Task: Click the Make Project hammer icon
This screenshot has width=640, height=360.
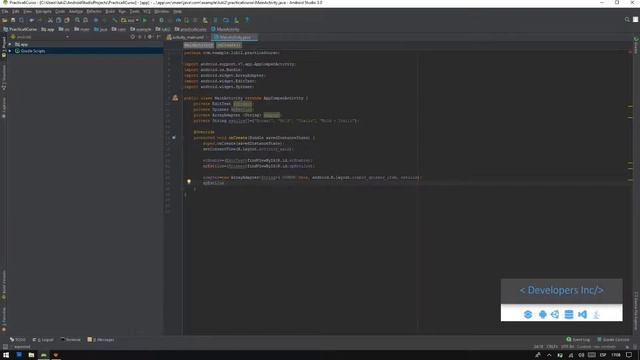Action: 115,20
